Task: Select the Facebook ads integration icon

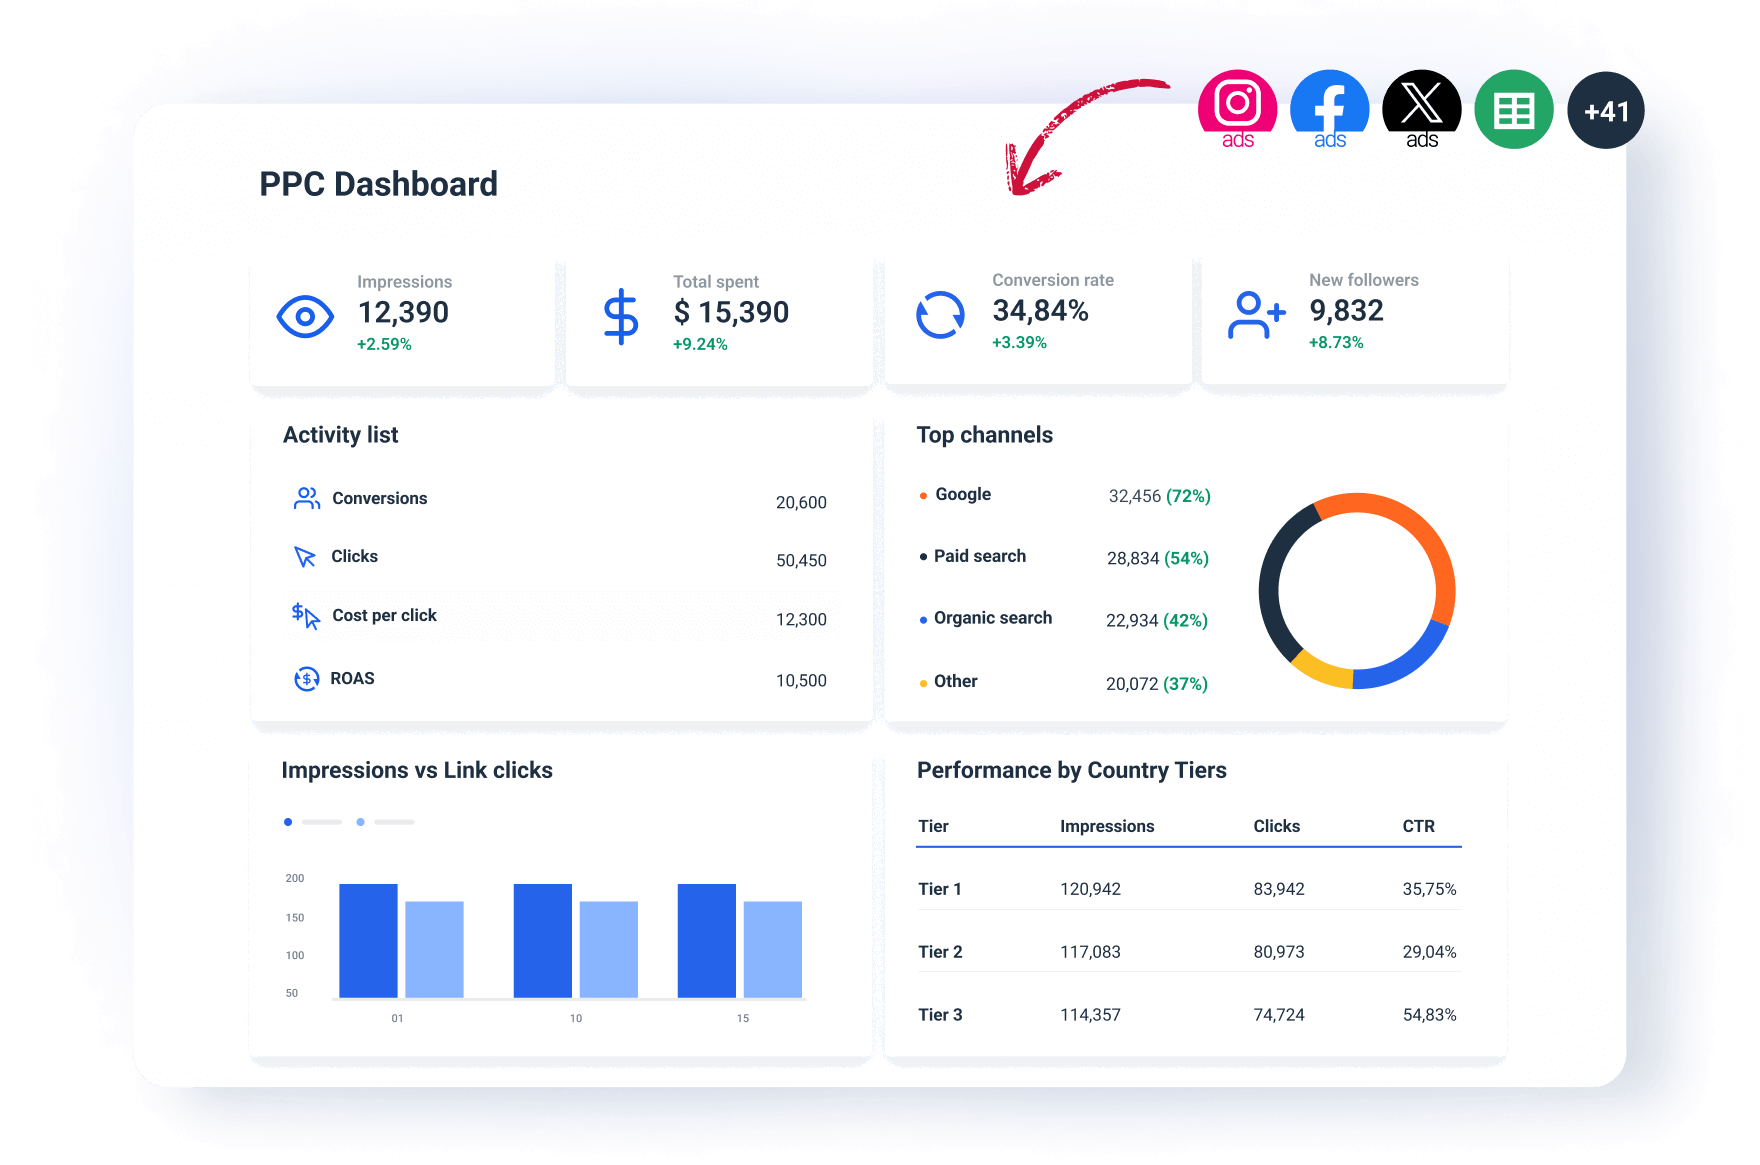Action: pyautogui.click(x=1329, y=107)
